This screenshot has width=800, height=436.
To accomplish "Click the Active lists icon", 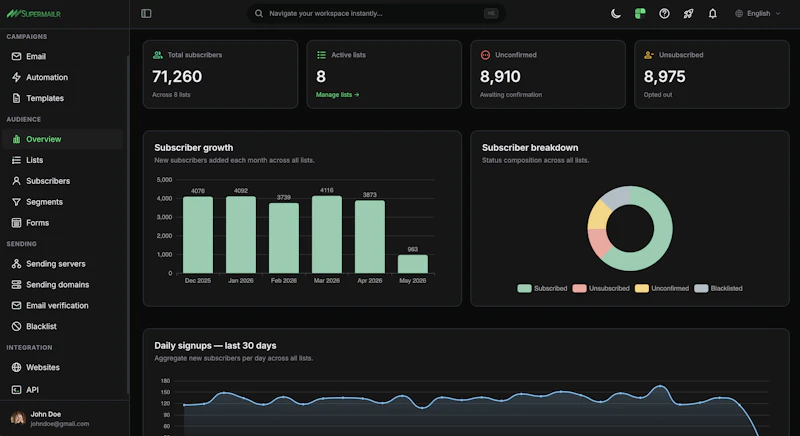I will (321, 55).
